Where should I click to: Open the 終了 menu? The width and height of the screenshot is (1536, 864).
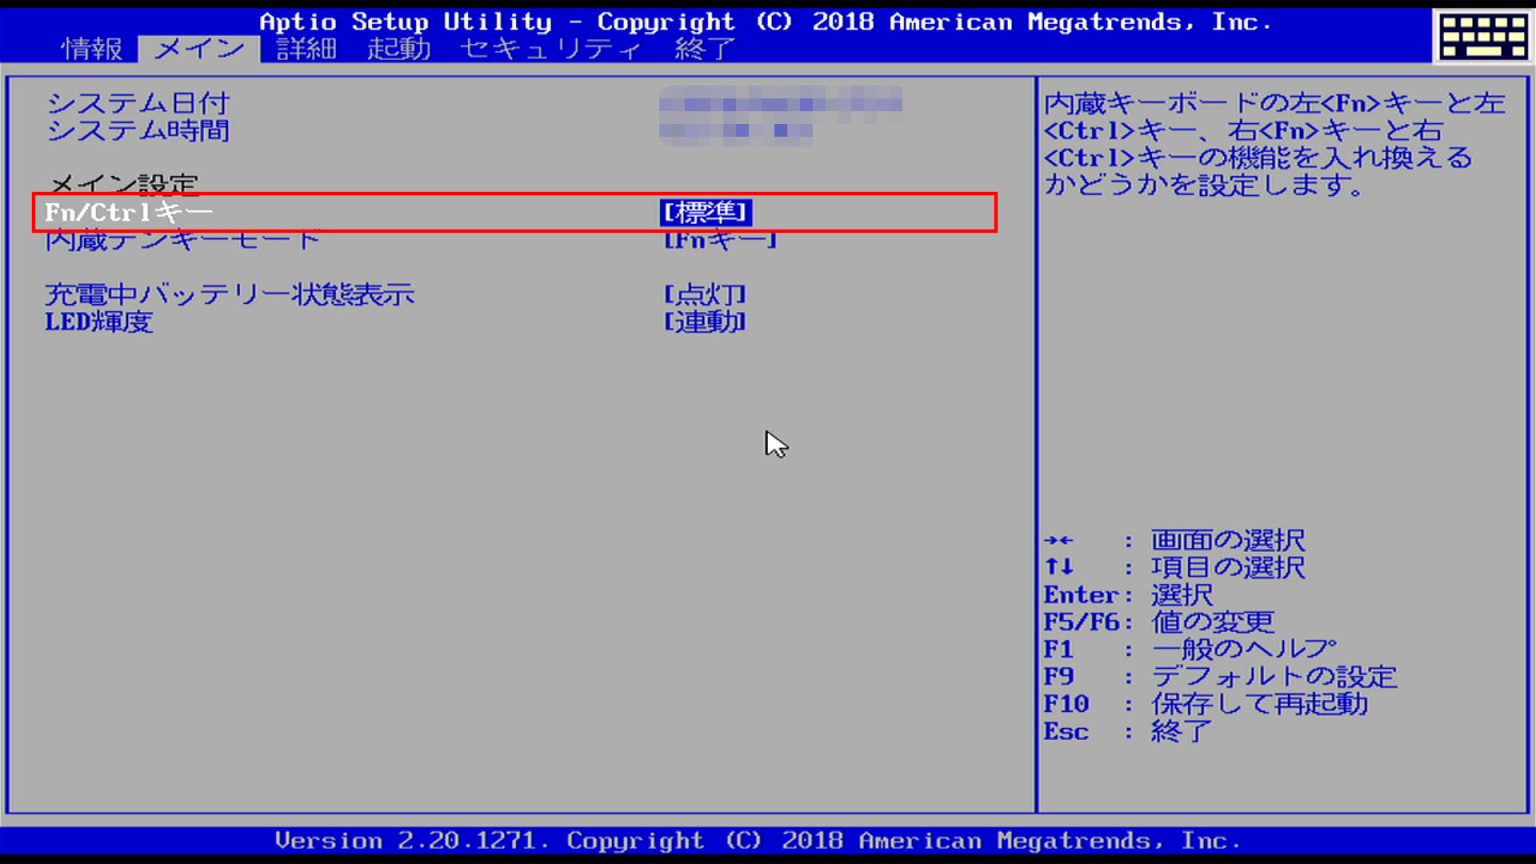(703, 48)
